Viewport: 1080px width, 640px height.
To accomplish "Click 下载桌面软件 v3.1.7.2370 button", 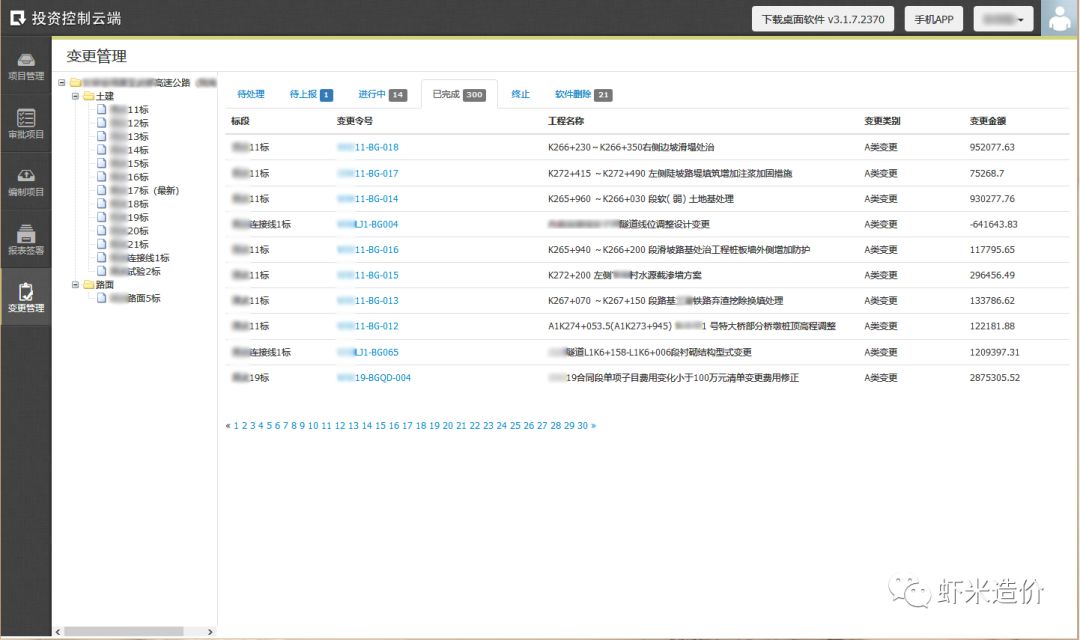I will click(x=823, y=19).
